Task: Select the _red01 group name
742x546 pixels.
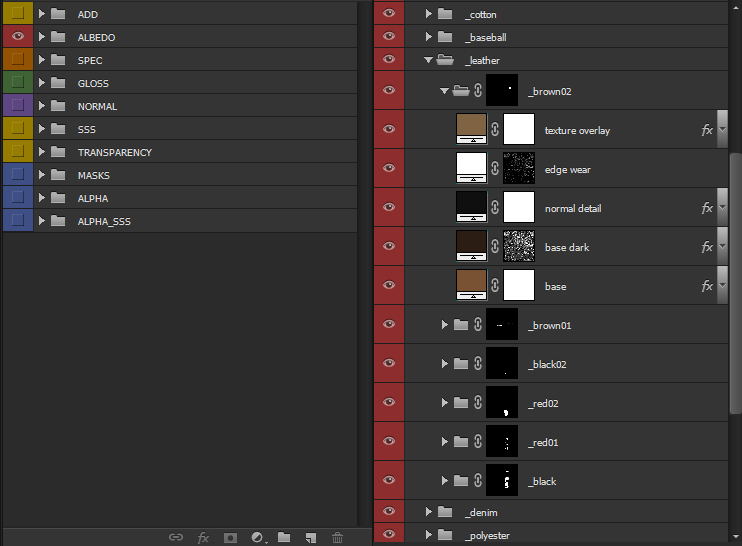Action: point(543,442)
